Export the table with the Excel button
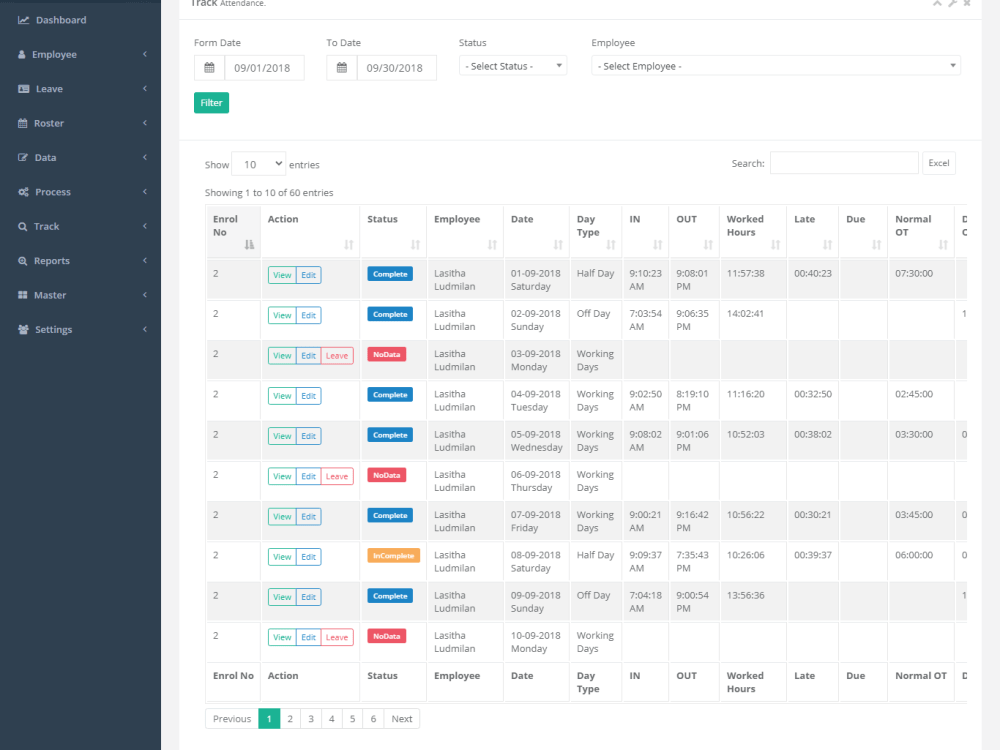This screenshot has height=750, width=1000. point(938,162)
